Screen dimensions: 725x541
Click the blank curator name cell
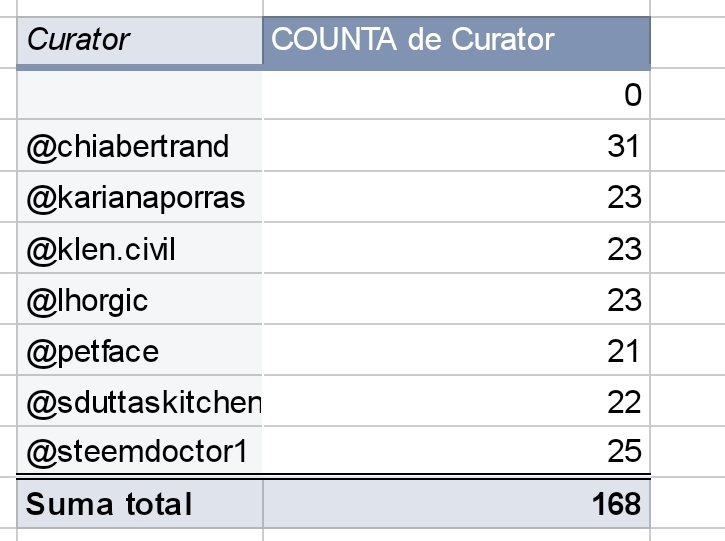point(140,95)
